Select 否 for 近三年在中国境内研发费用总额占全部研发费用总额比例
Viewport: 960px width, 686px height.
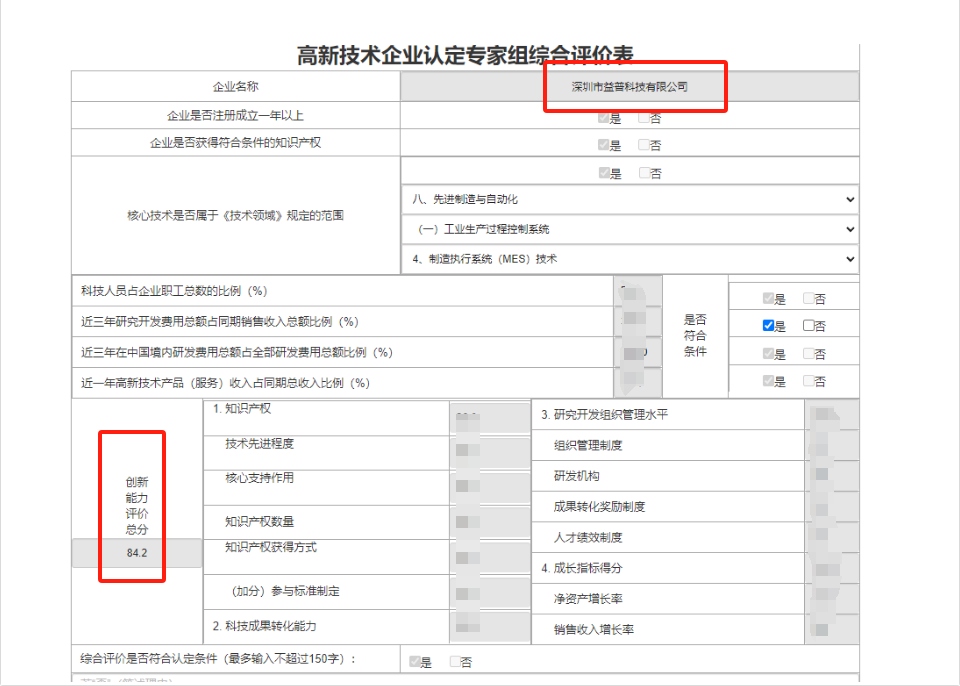(x=808, y=353)
